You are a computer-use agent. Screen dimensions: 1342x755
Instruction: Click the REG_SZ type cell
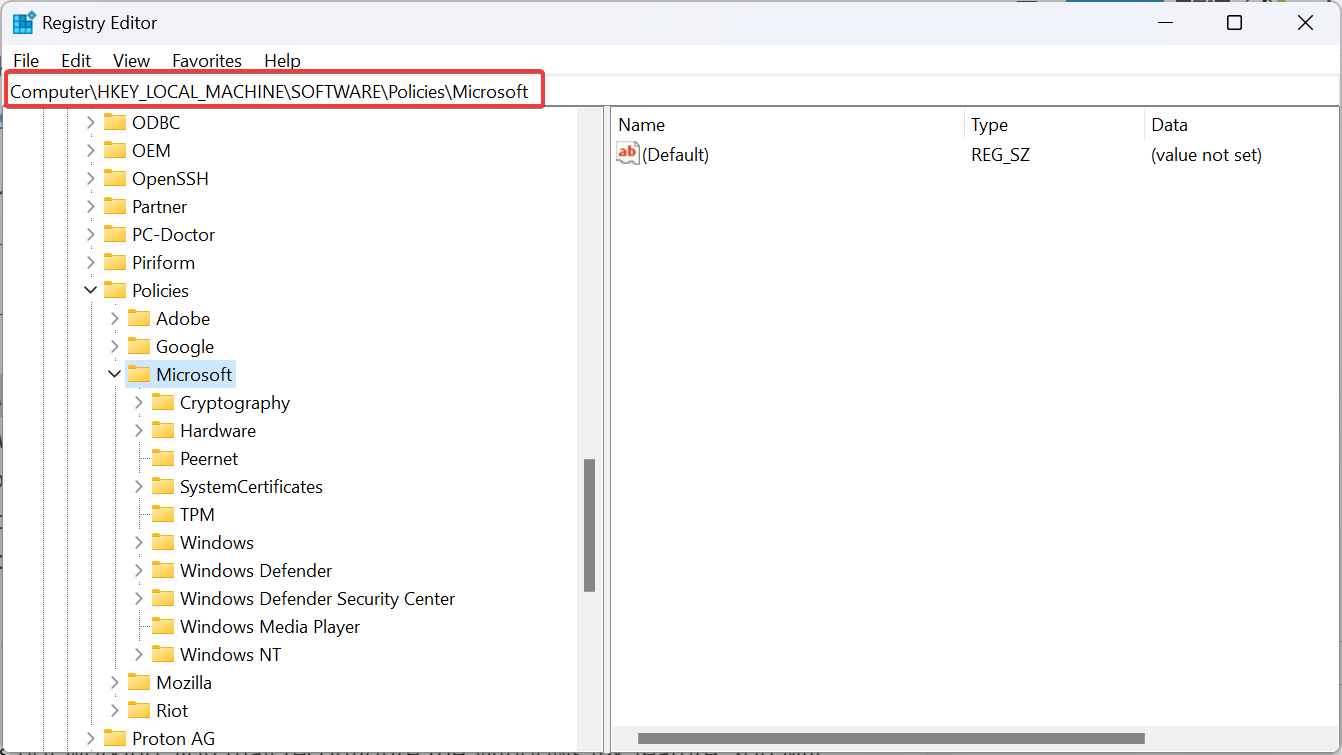point(1000,154)
